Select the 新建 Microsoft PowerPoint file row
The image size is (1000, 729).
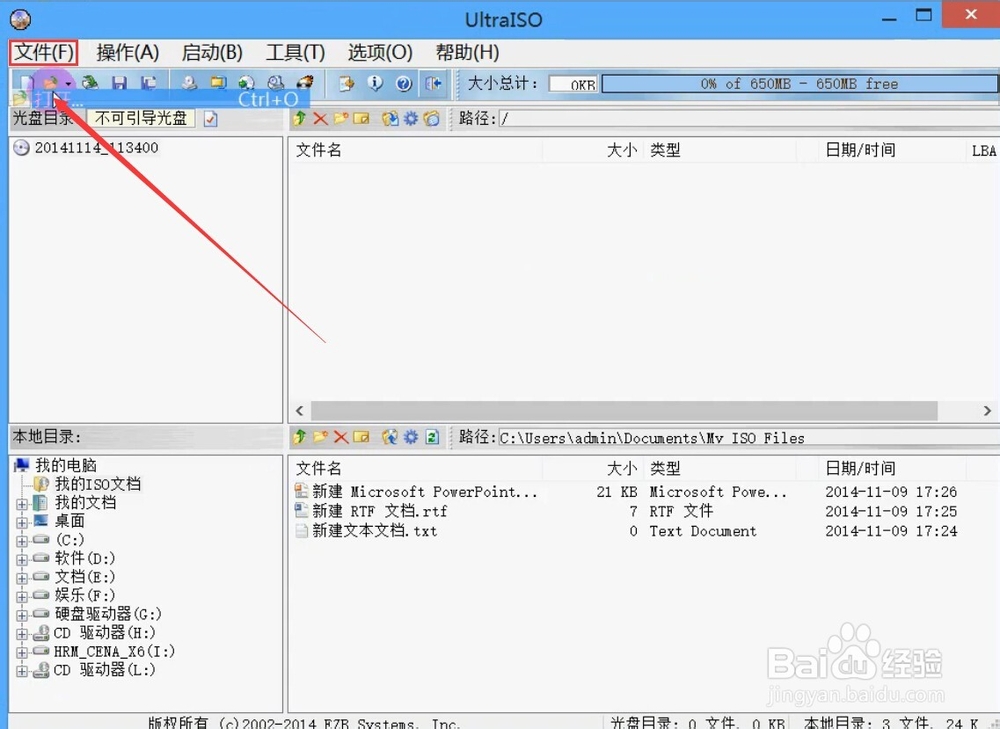[625, 492]
